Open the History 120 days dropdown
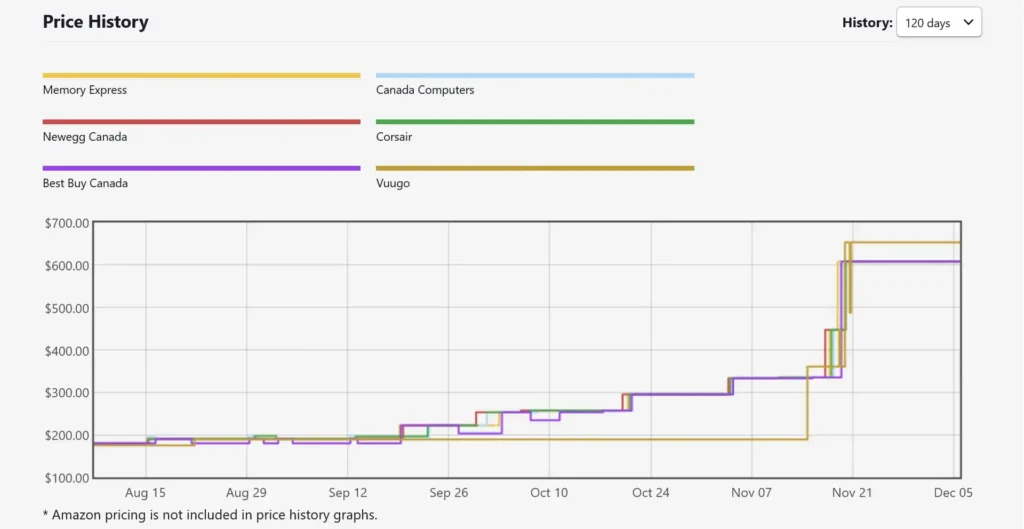Viewport: 1024px width, 529px height. click(x=938, y=23)
